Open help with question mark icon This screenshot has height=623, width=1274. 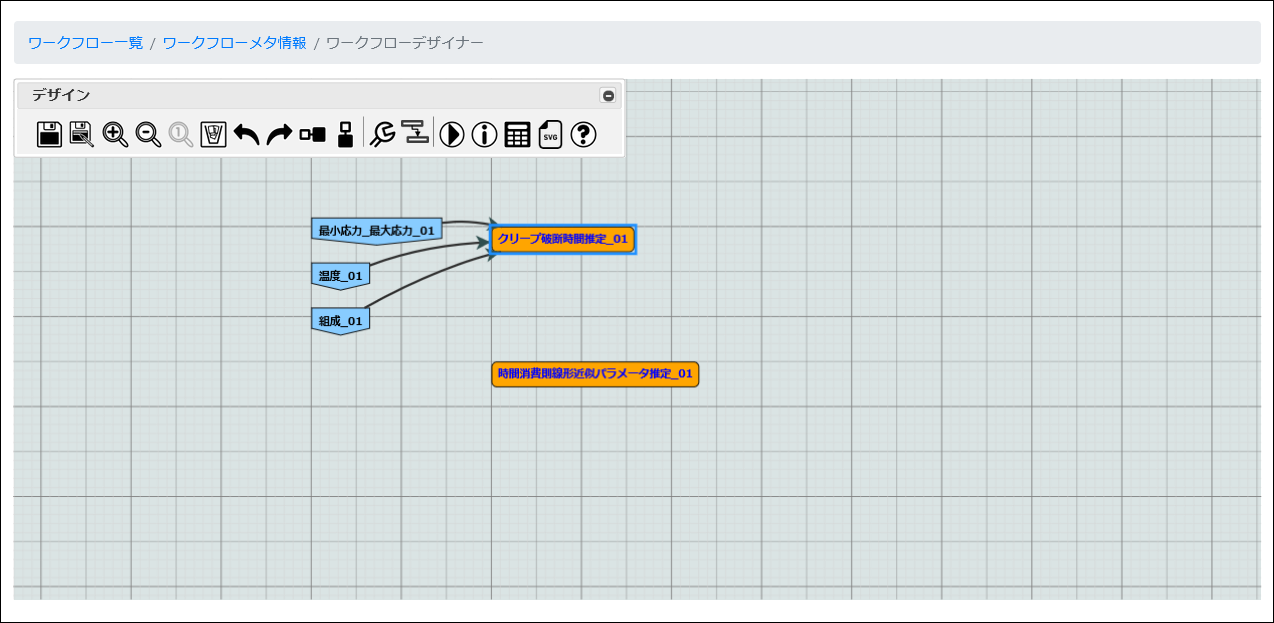[584, 134]
